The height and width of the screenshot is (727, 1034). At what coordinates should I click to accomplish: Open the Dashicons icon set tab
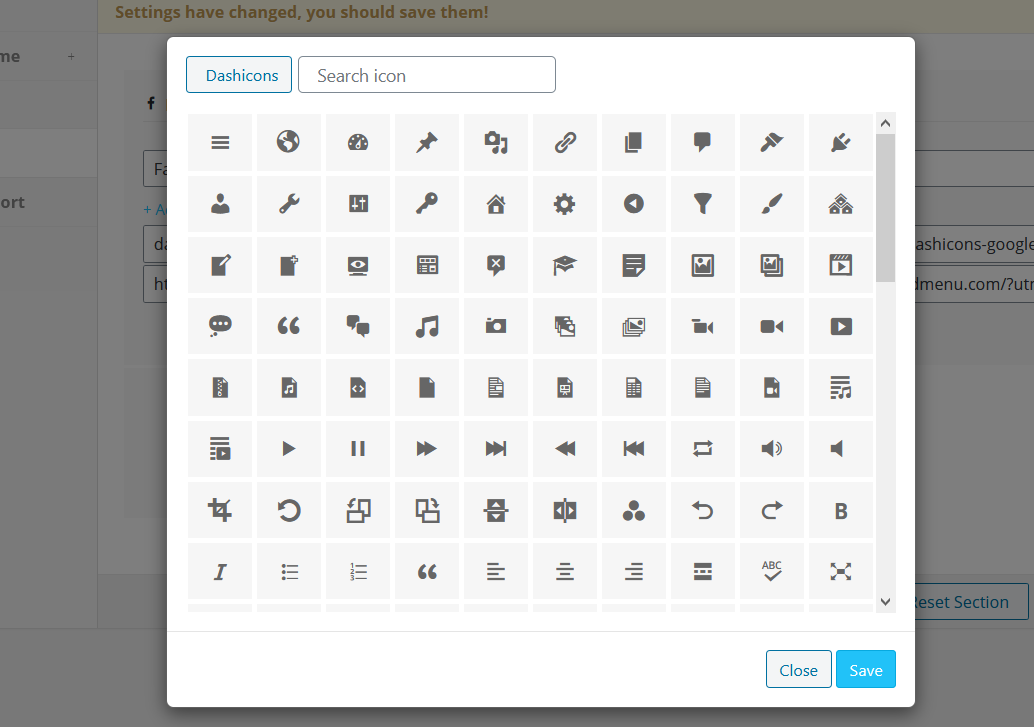(239, 75)
